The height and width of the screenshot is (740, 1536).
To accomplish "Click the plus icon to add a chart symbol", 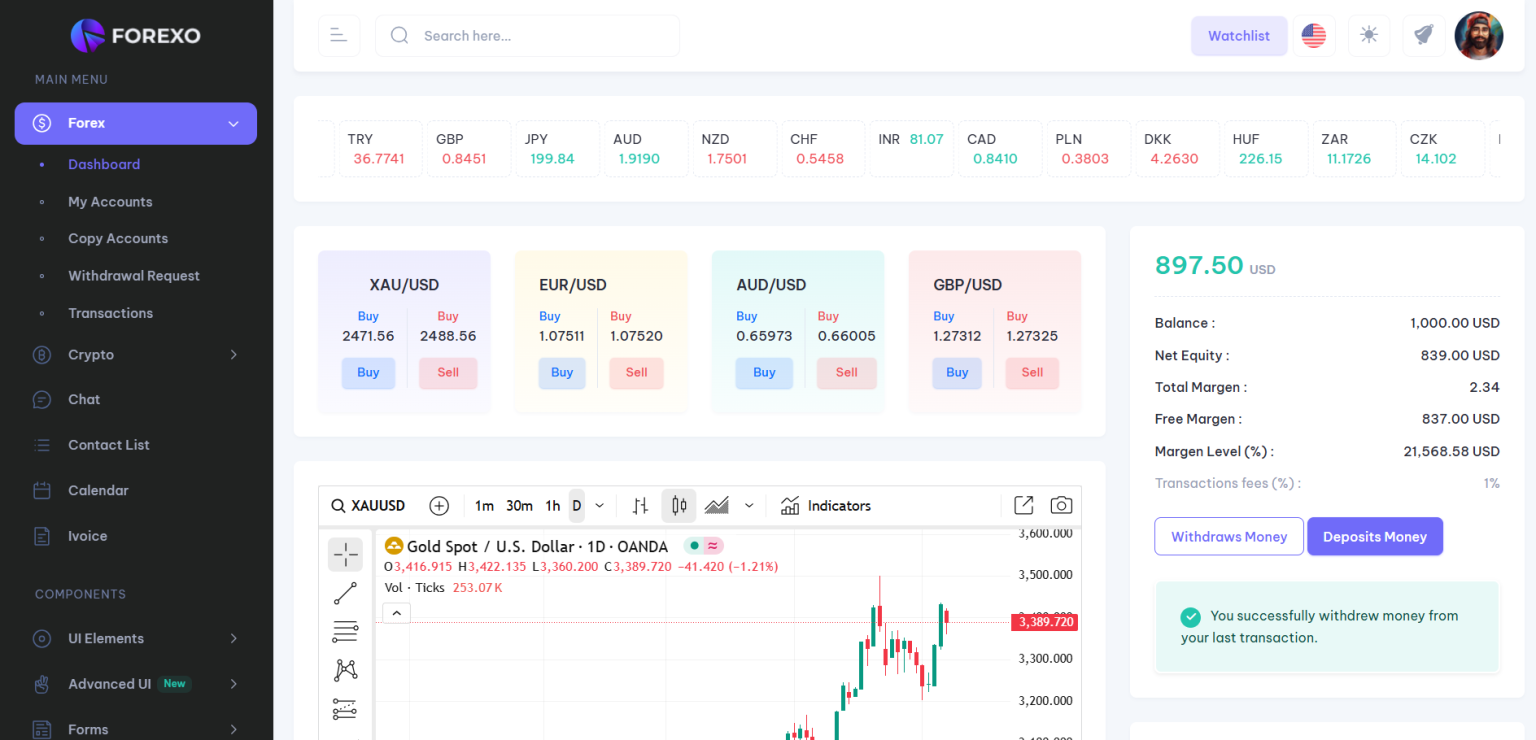I will click(439, 505).
